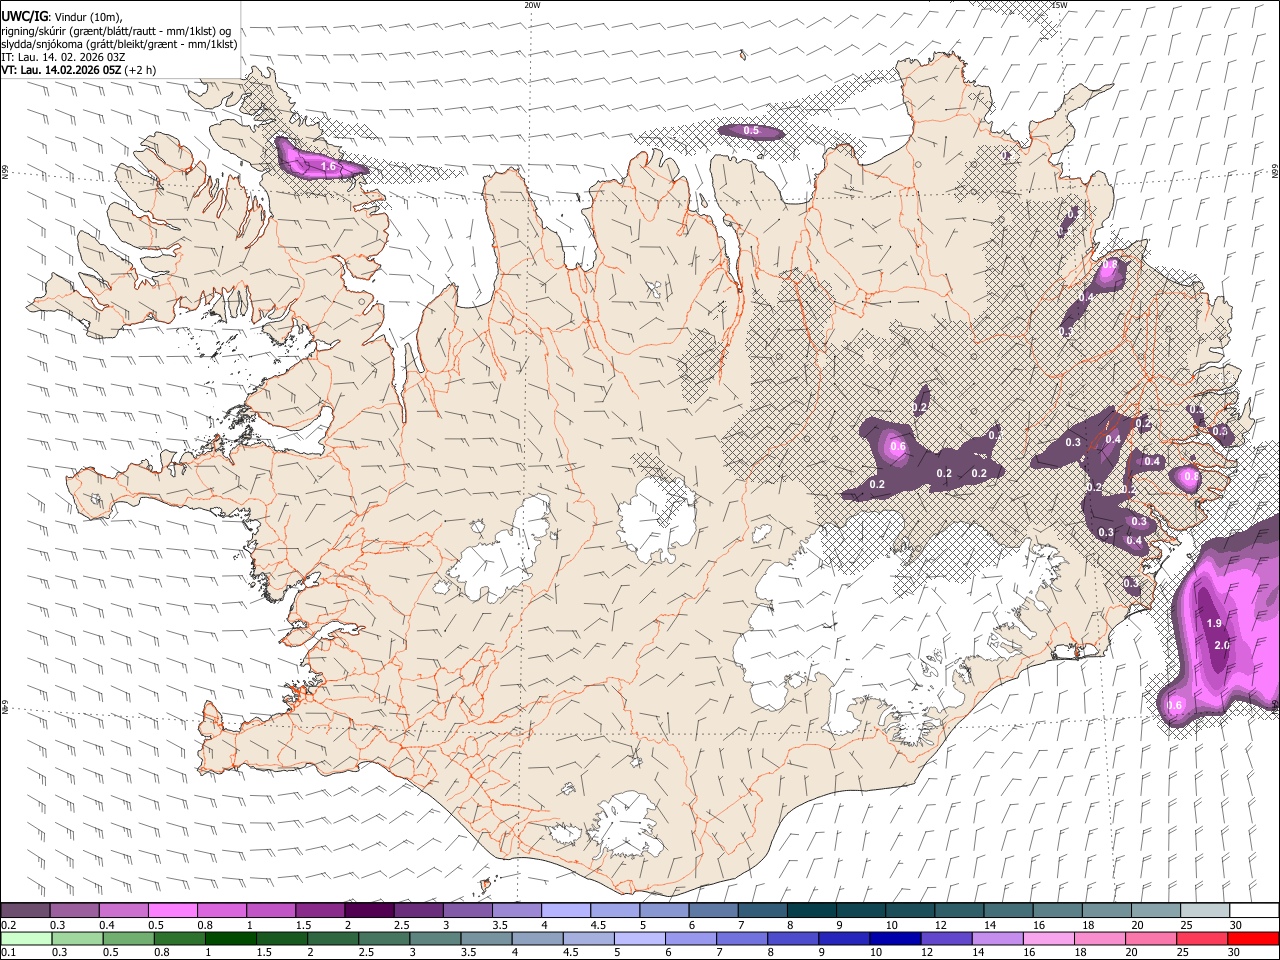
Task: Click the "0.6" value in the inland highland patch
Action: [898, 447]
